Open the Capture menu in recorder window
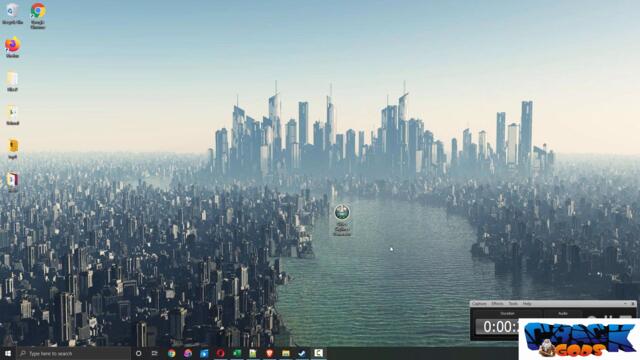The image size is (640, 360). click(x=479, y=304)
